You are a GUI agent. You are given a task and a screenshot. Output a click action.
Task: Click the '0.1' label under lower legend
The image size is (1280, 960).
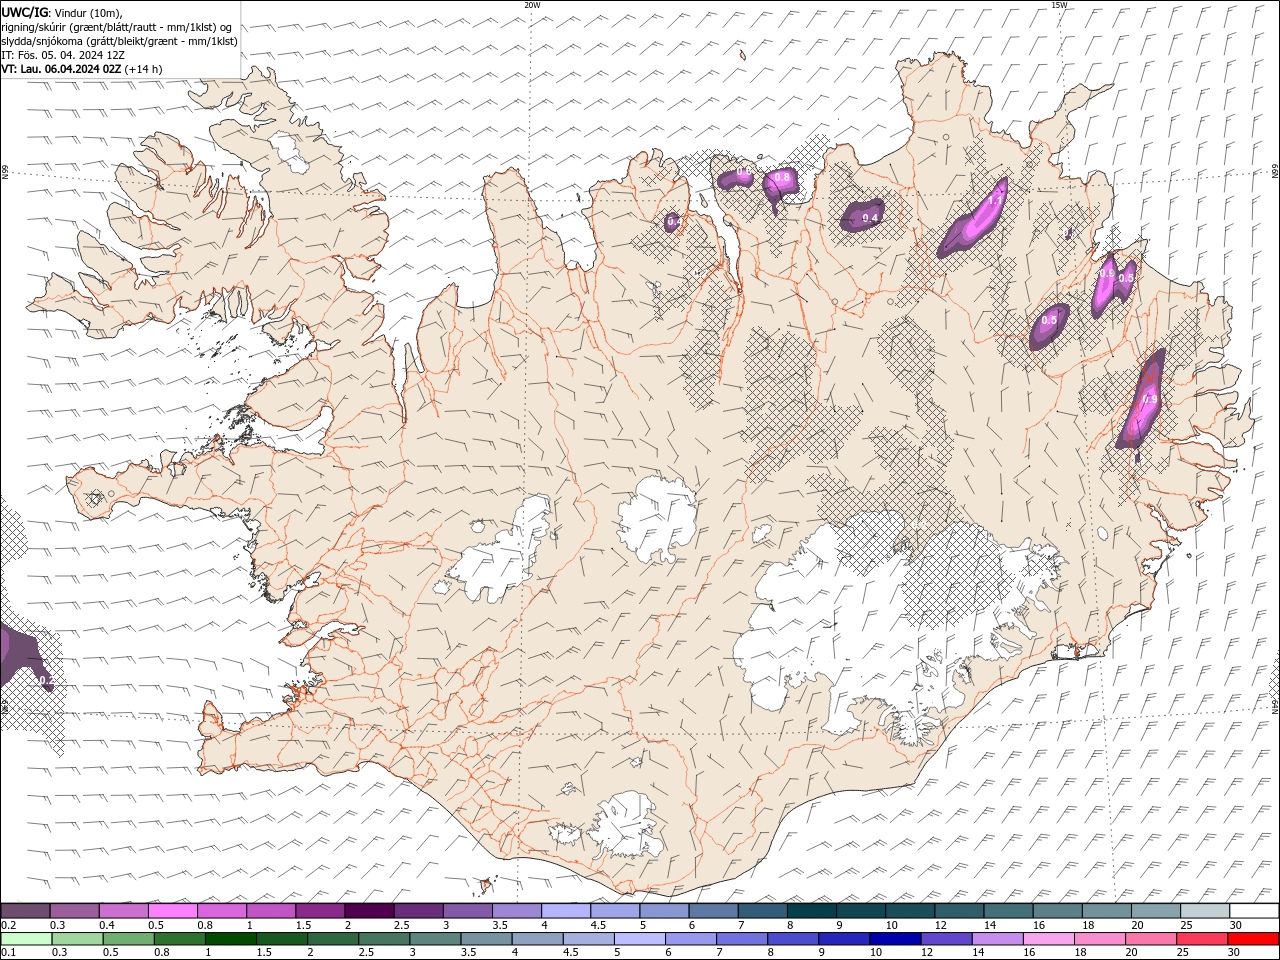(x=8, y=953)
